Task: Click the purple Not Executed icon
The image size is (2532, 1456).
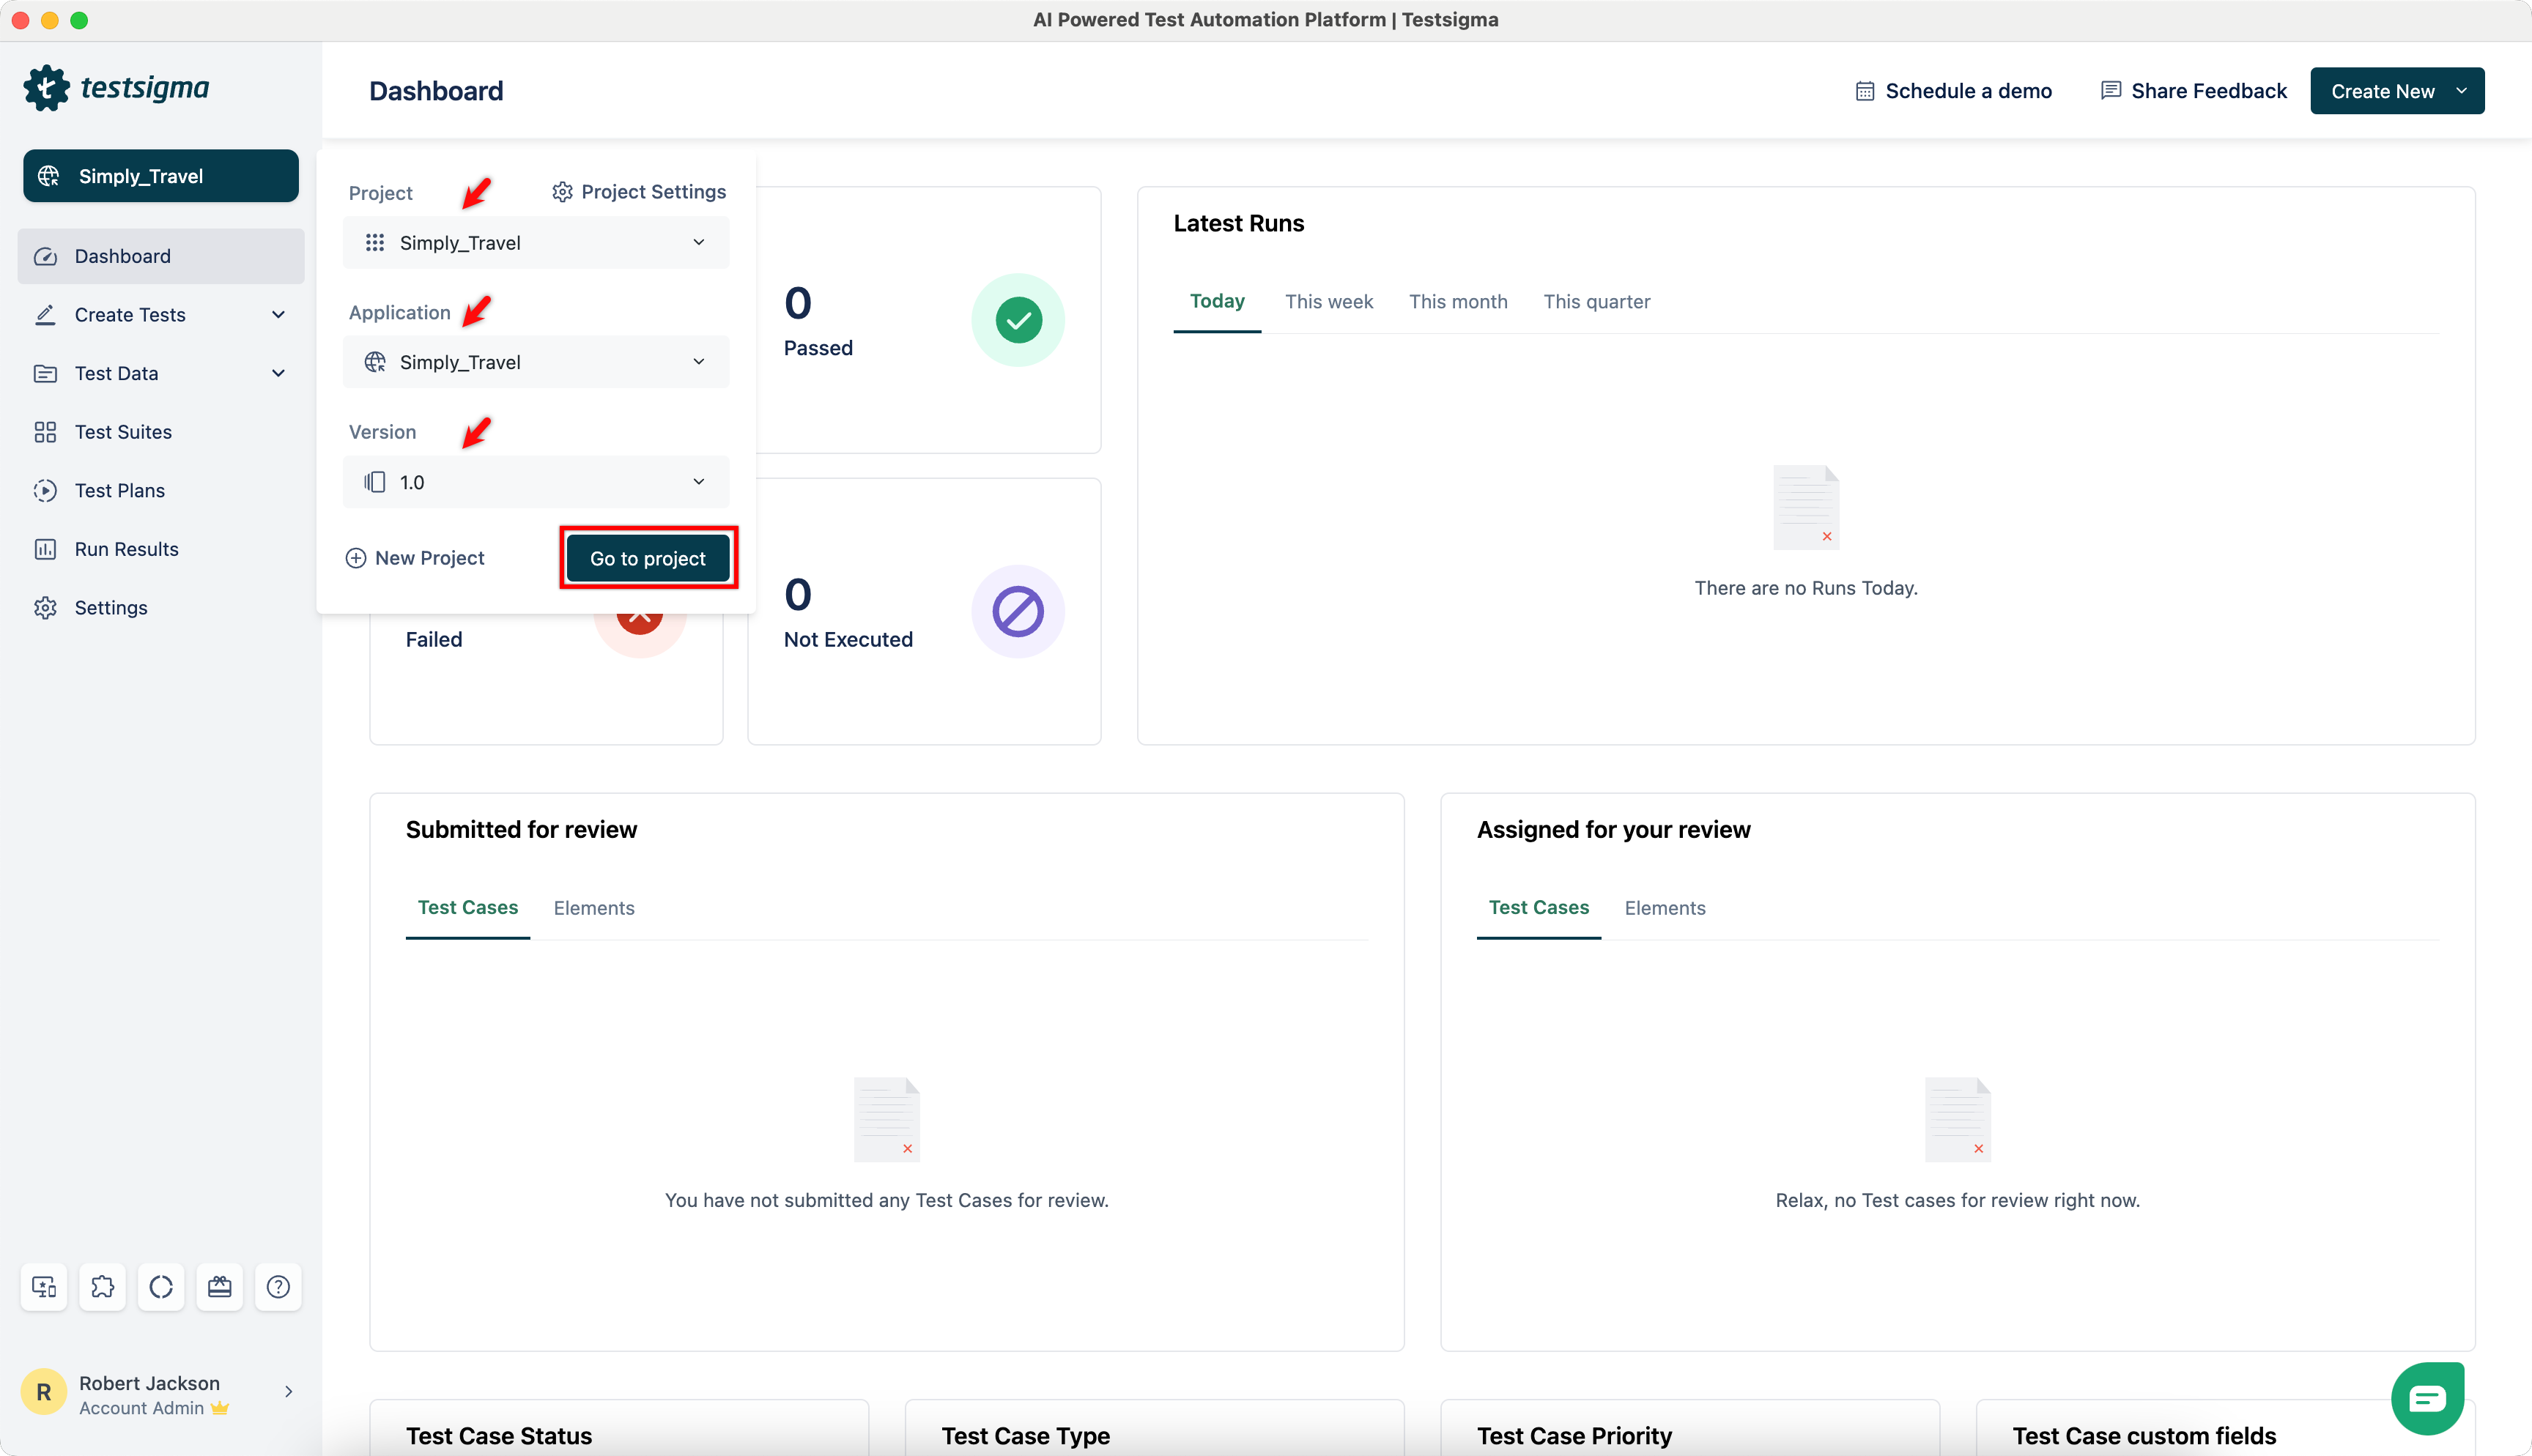Action: click(1018, 611)
